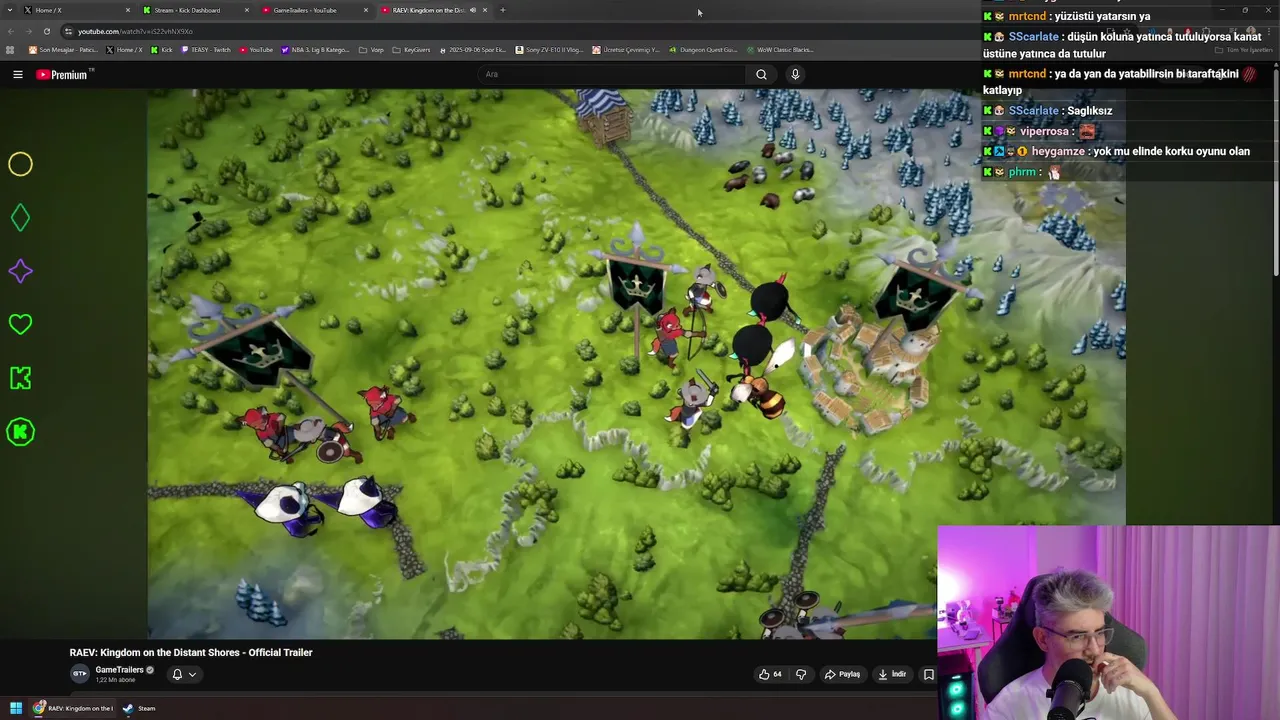Open the Home / X bookmark
This screenshot has height=720, width=1280.
tap(126, 50)
